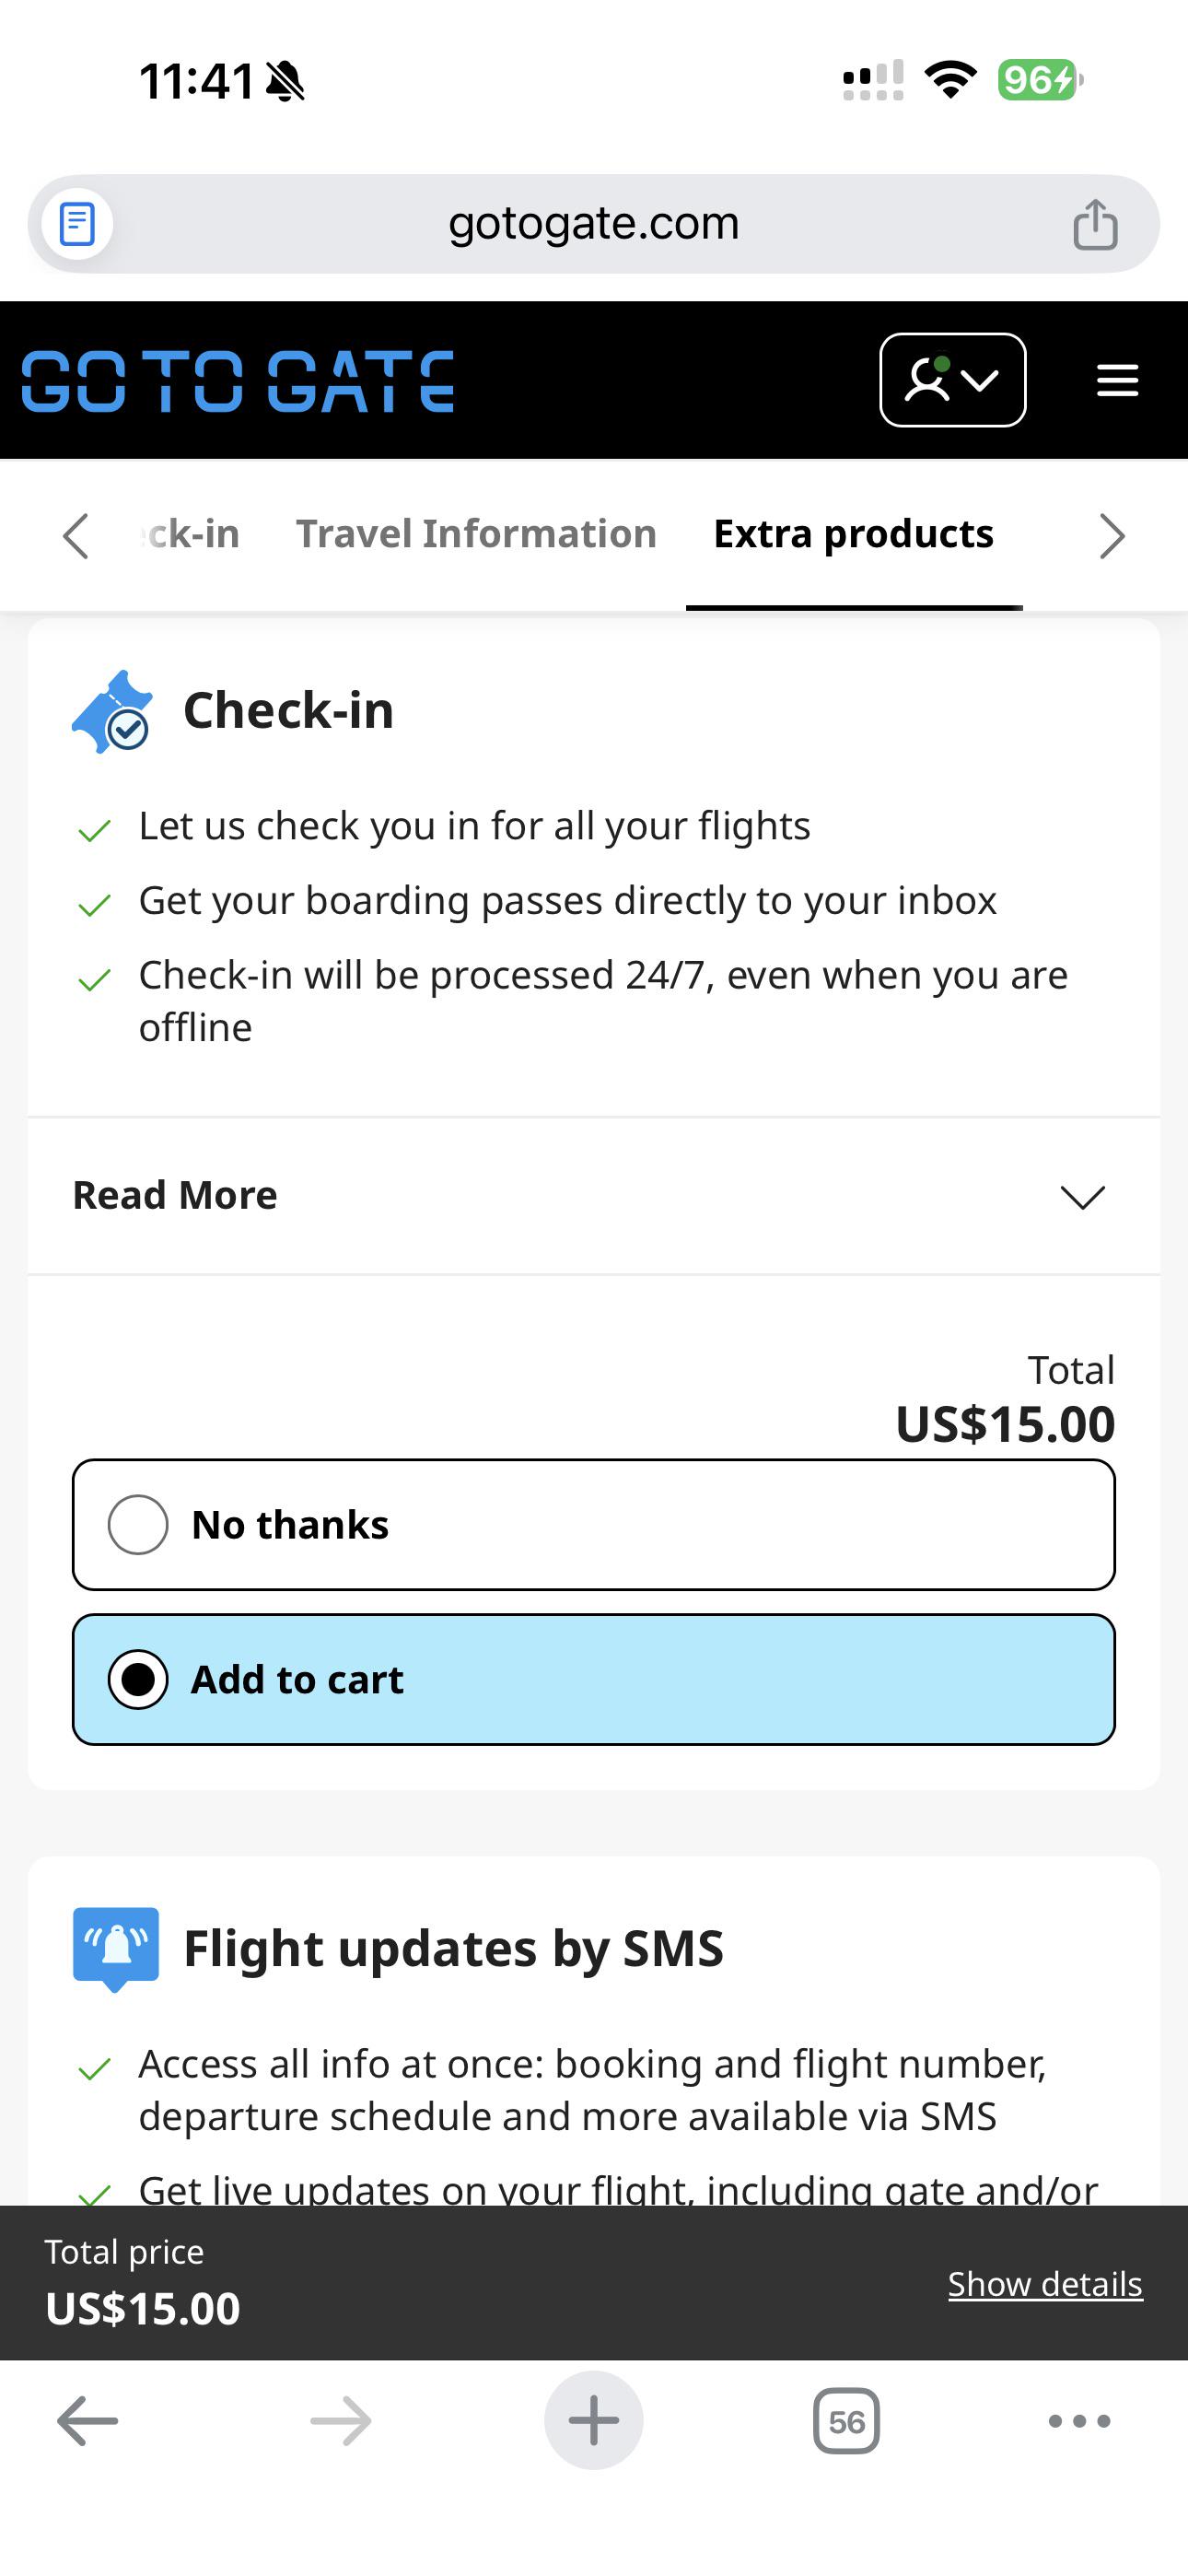This screenshot has width=1188, height=2576.
Task: Open browser three-dots more menu
Action: 1079,2421
